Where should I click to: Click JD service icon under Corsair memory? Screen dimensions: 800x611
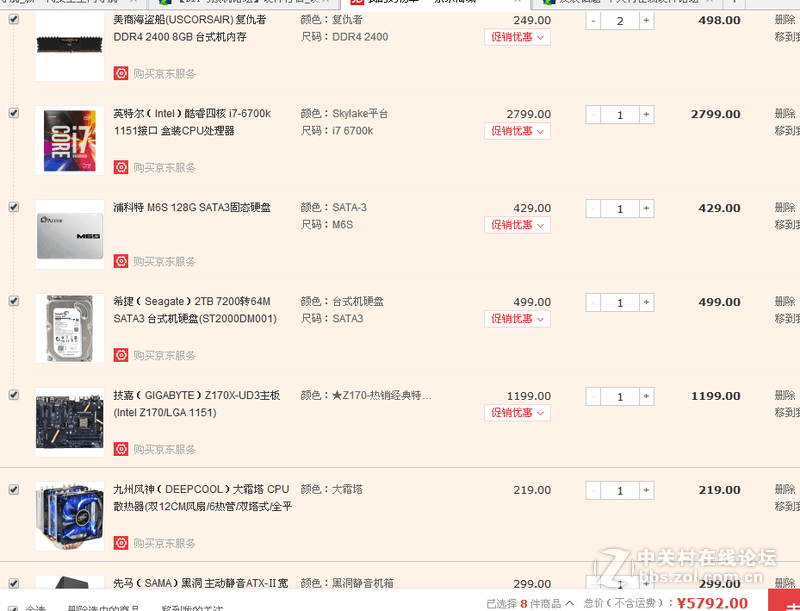tap(121, 73)
